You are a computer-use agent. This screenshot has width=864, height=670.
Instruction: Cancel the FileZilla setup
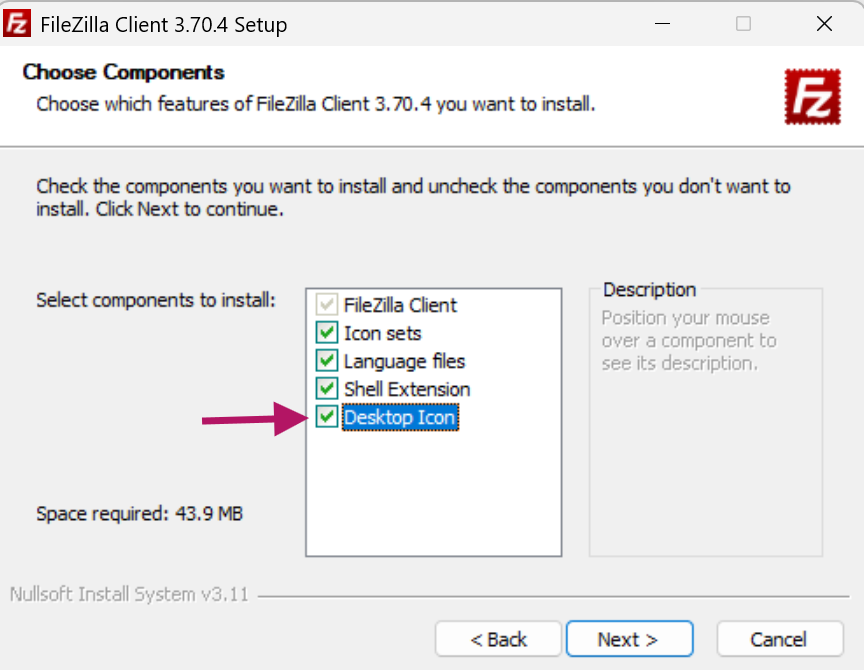click(780, 639)
